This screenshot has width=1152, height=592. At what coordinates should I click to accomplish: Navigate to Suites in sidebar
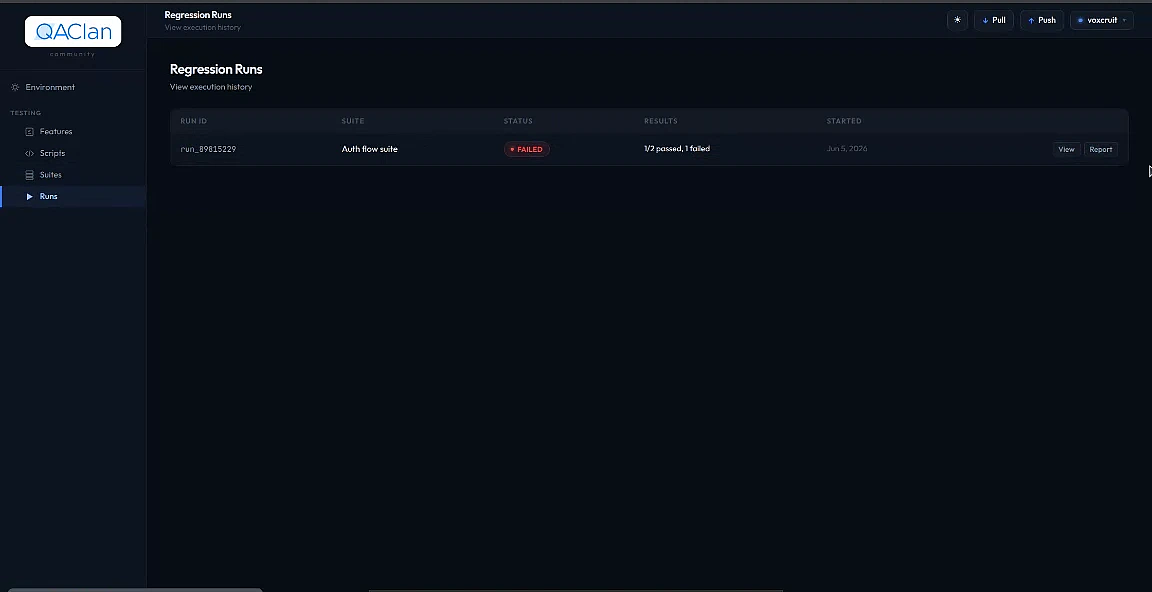(x=73, y=175)
